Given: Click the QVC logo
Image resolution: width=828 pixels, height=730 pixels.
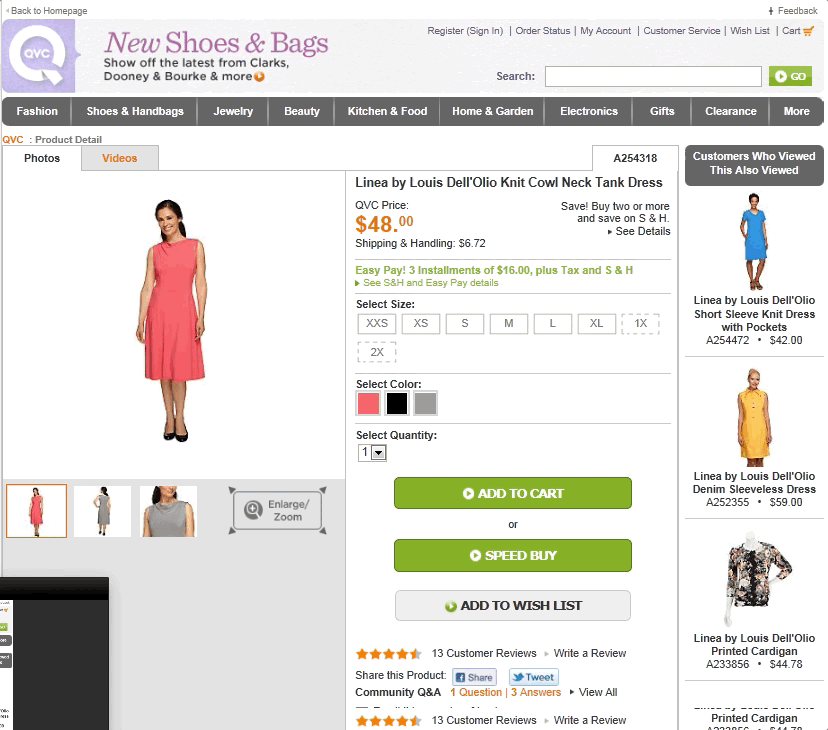Looking at the screenshot, I should tap(40, 55).
